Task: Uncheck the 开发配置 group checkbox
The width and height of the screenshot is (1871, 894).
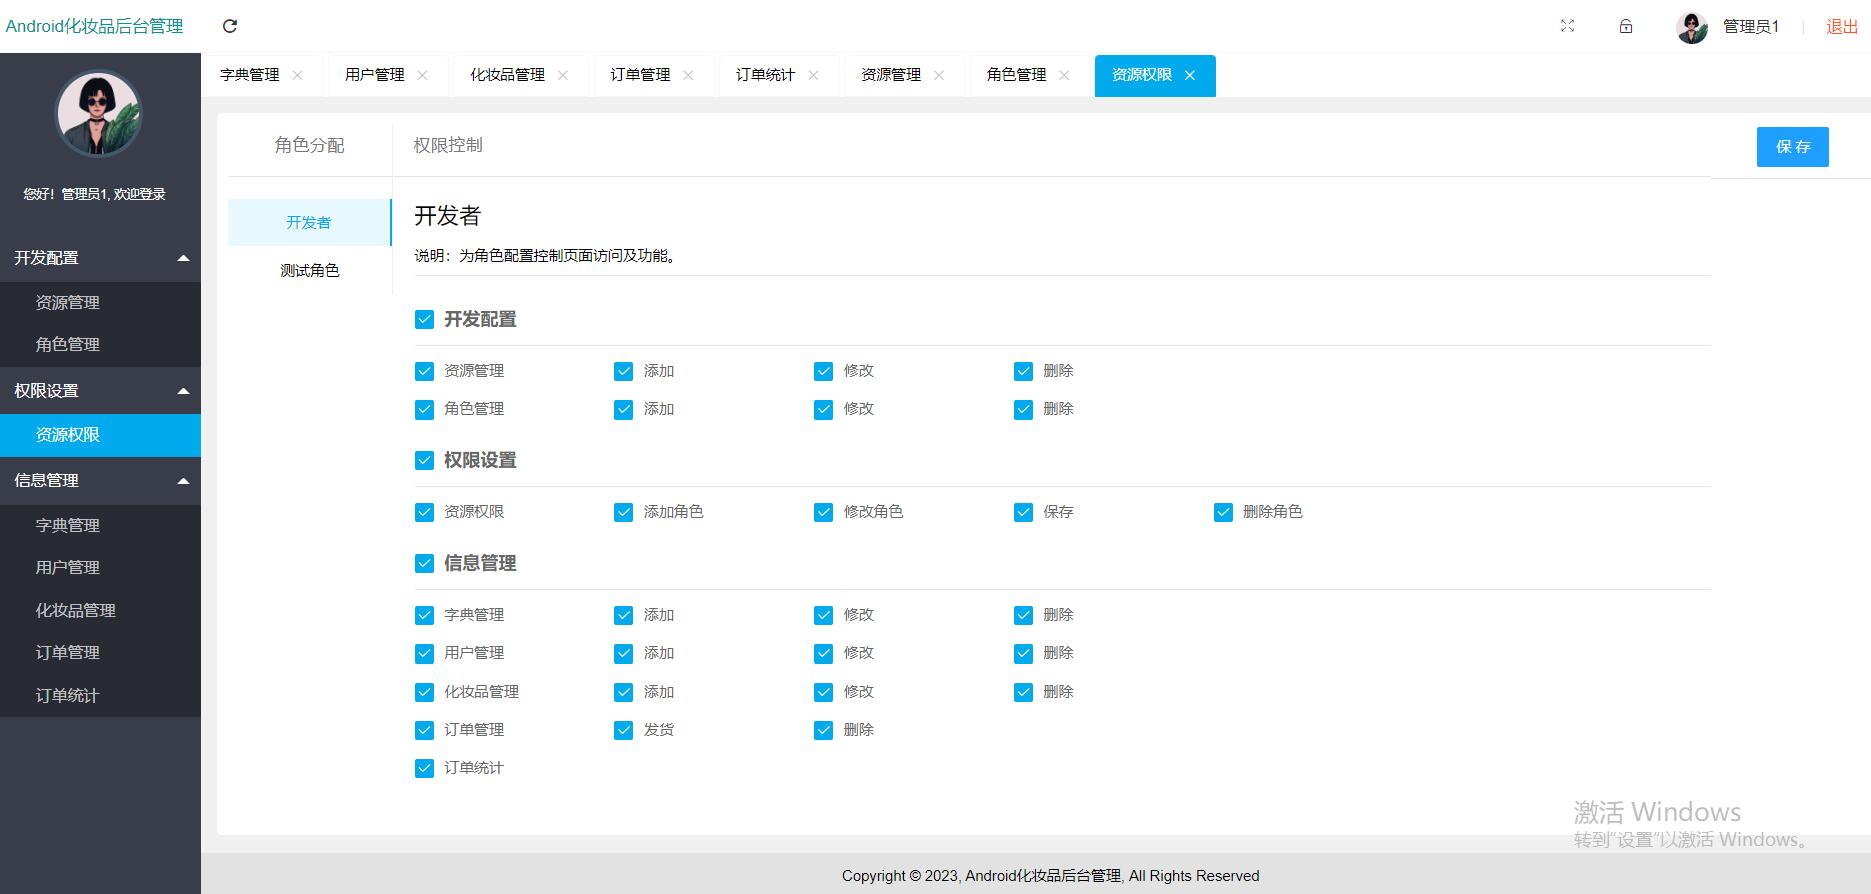Action: point(424,320)
